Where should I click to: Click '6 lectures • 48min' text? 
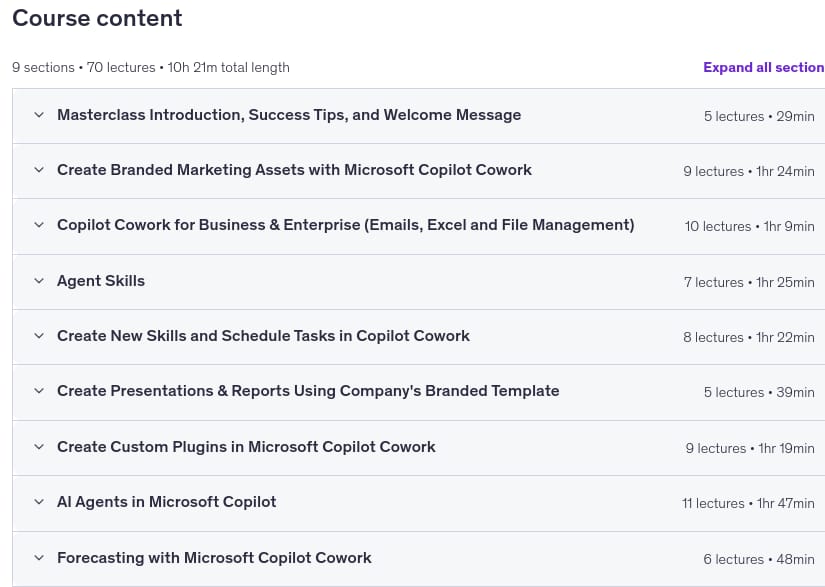(x=759, y=559)
